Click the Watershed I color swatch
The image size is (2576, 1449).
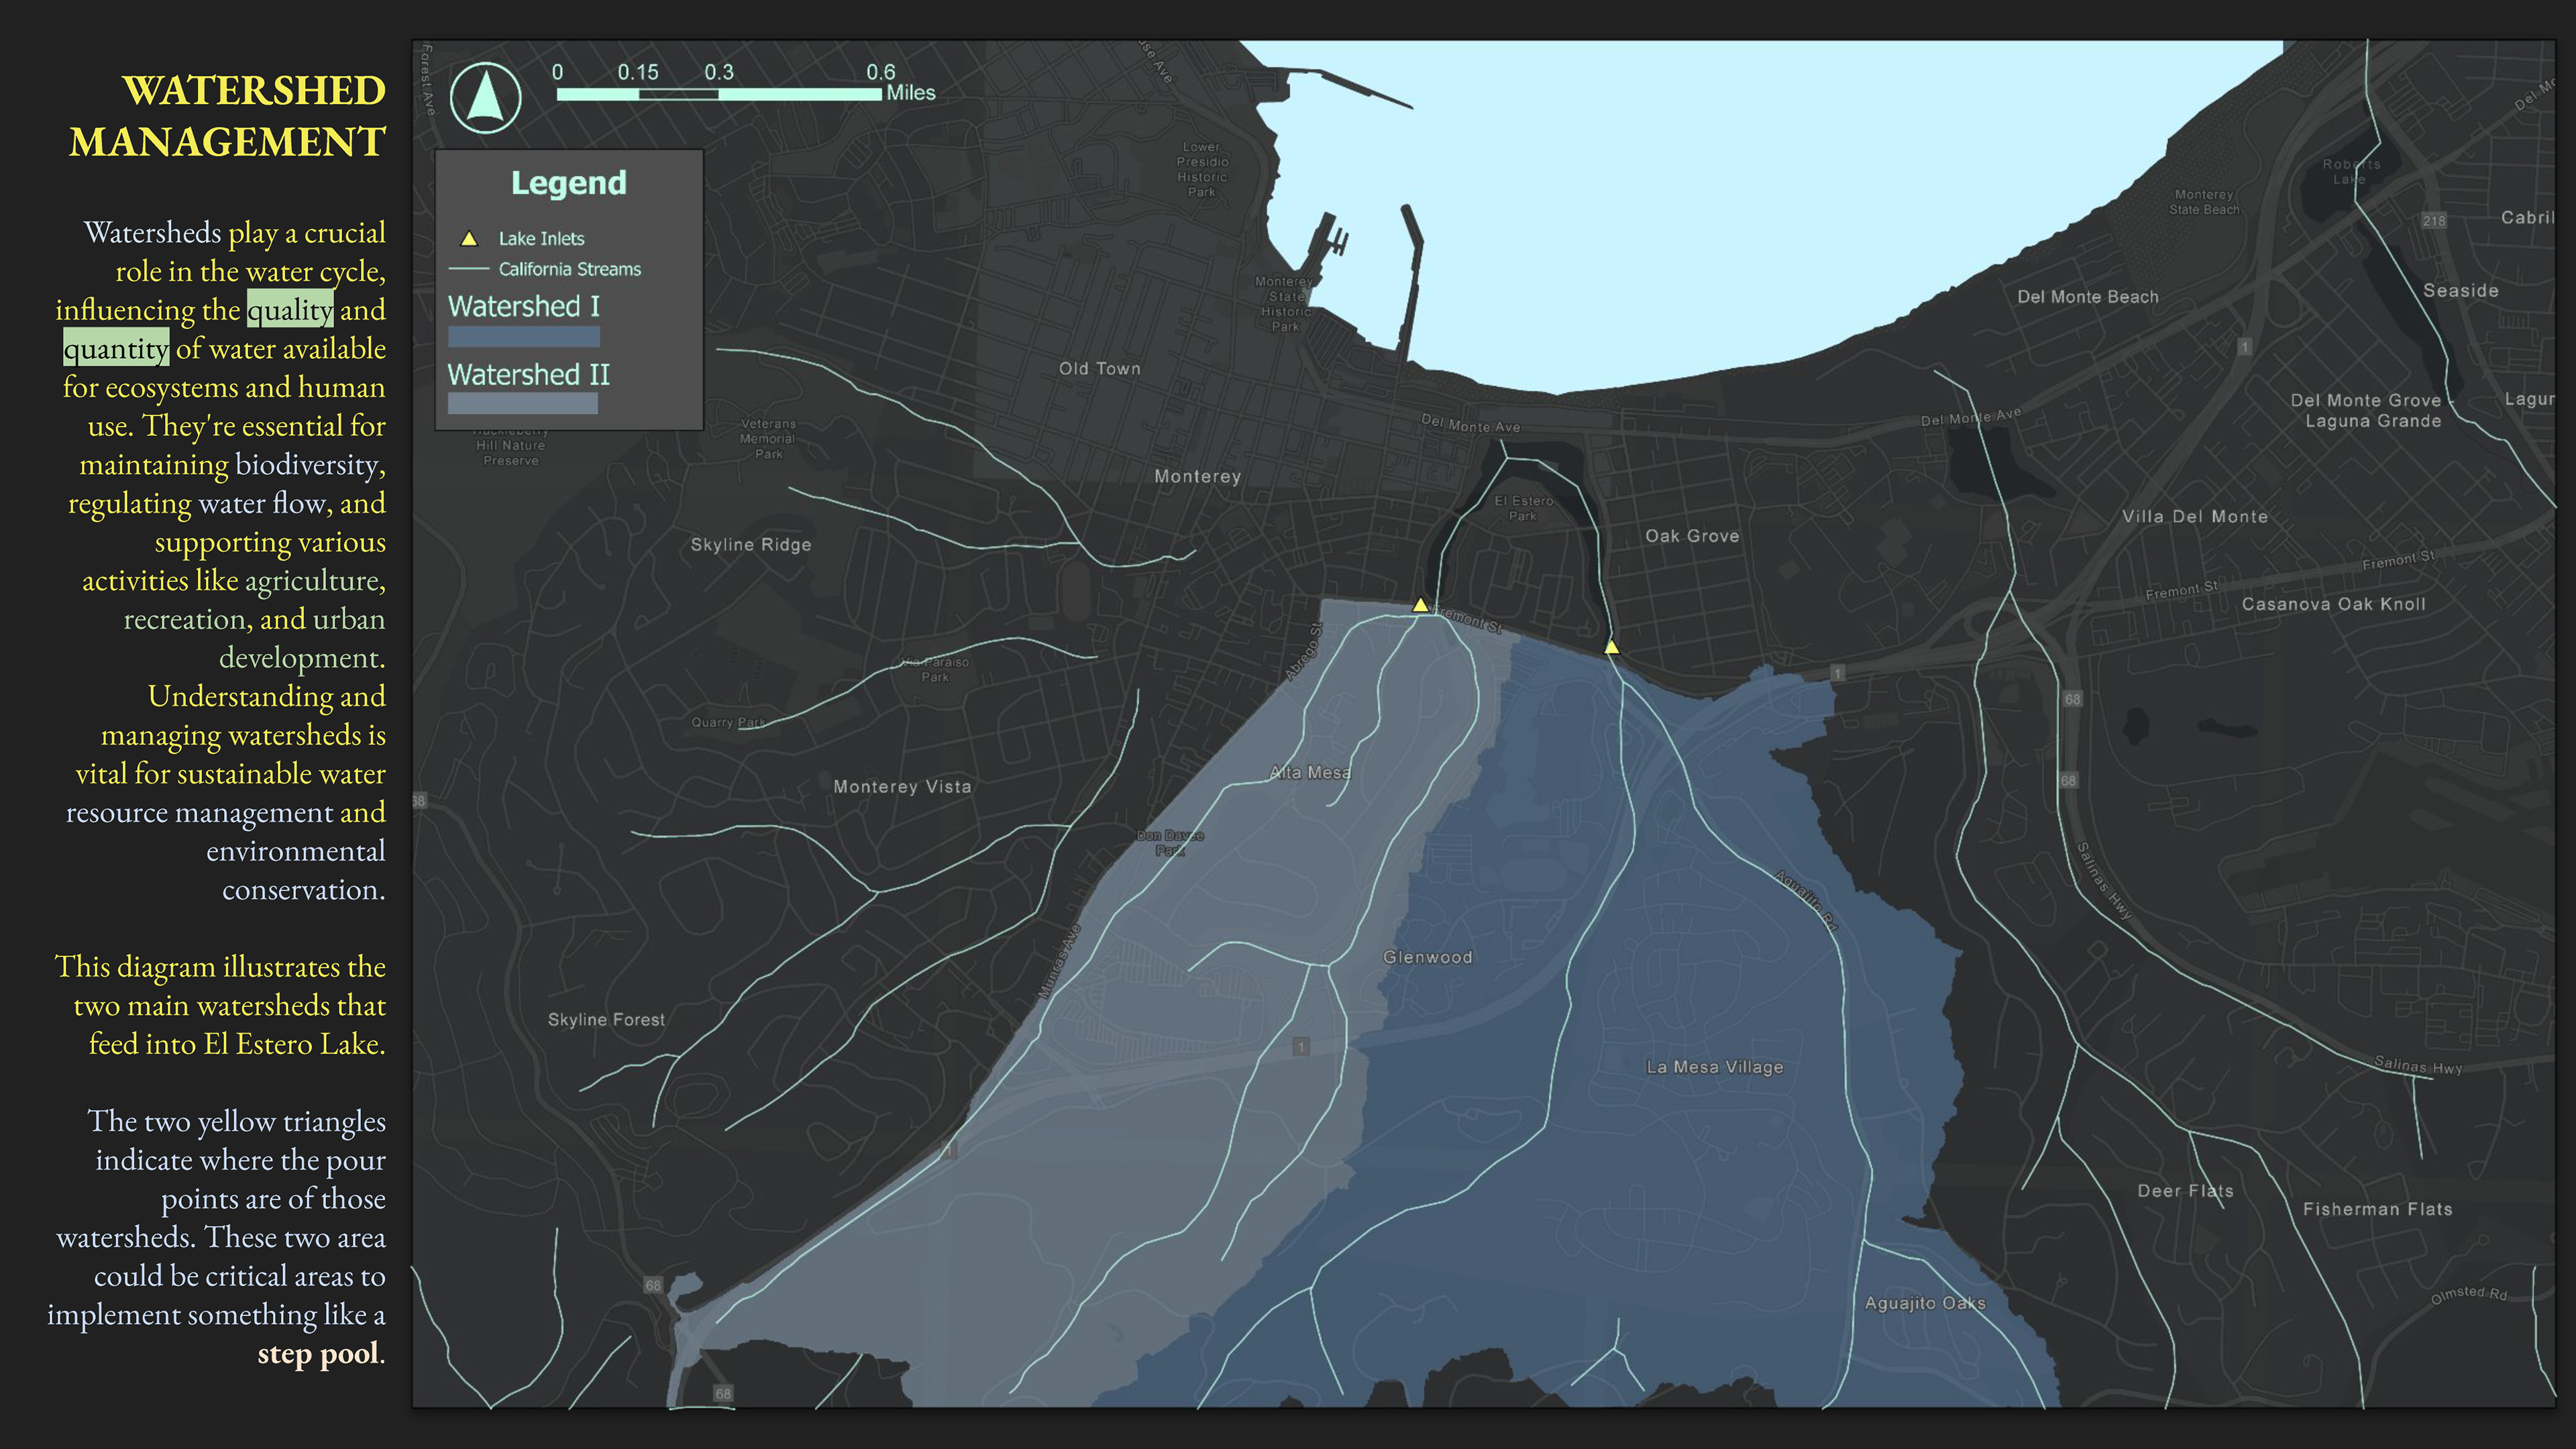pyautogui.click(x=524, y=336)
